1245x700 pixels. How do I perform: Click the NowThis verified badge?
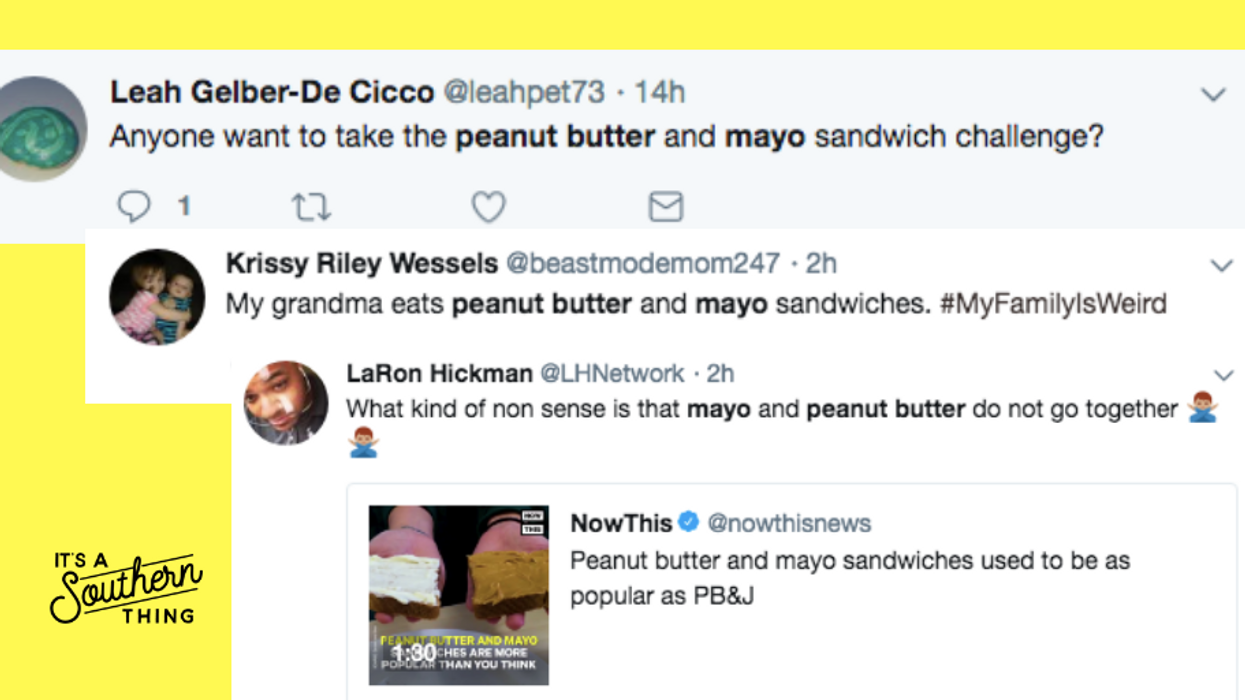tap(689, 522)
